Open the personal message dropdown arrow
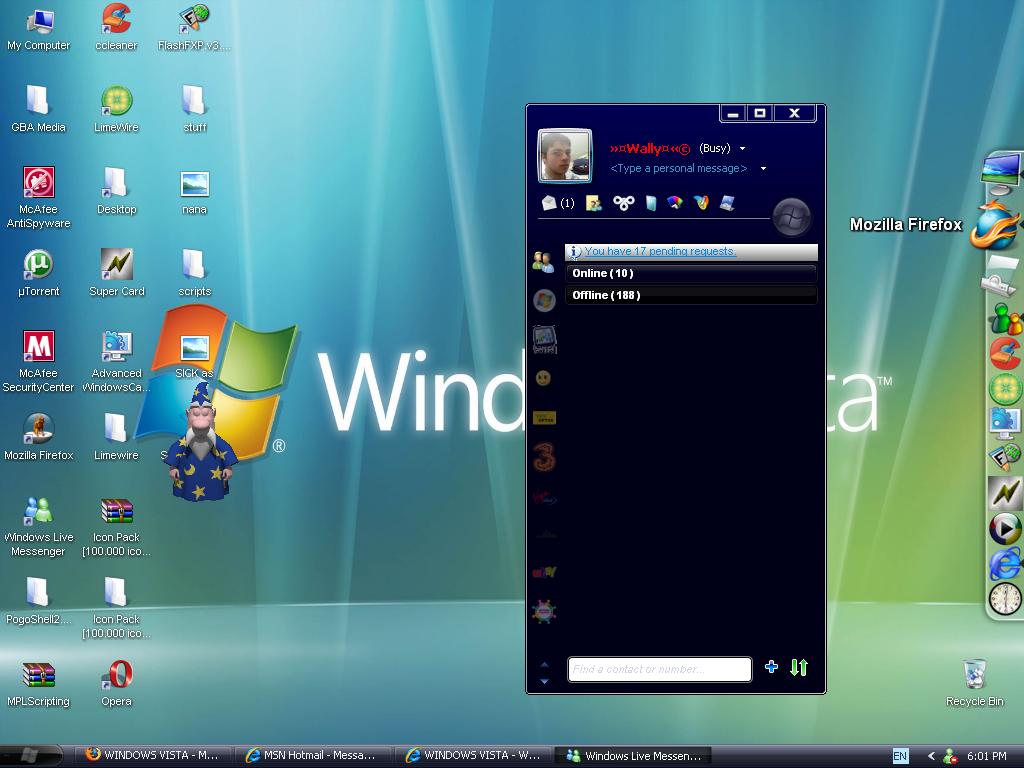The image size is (1024, 768). coord(763,169)
